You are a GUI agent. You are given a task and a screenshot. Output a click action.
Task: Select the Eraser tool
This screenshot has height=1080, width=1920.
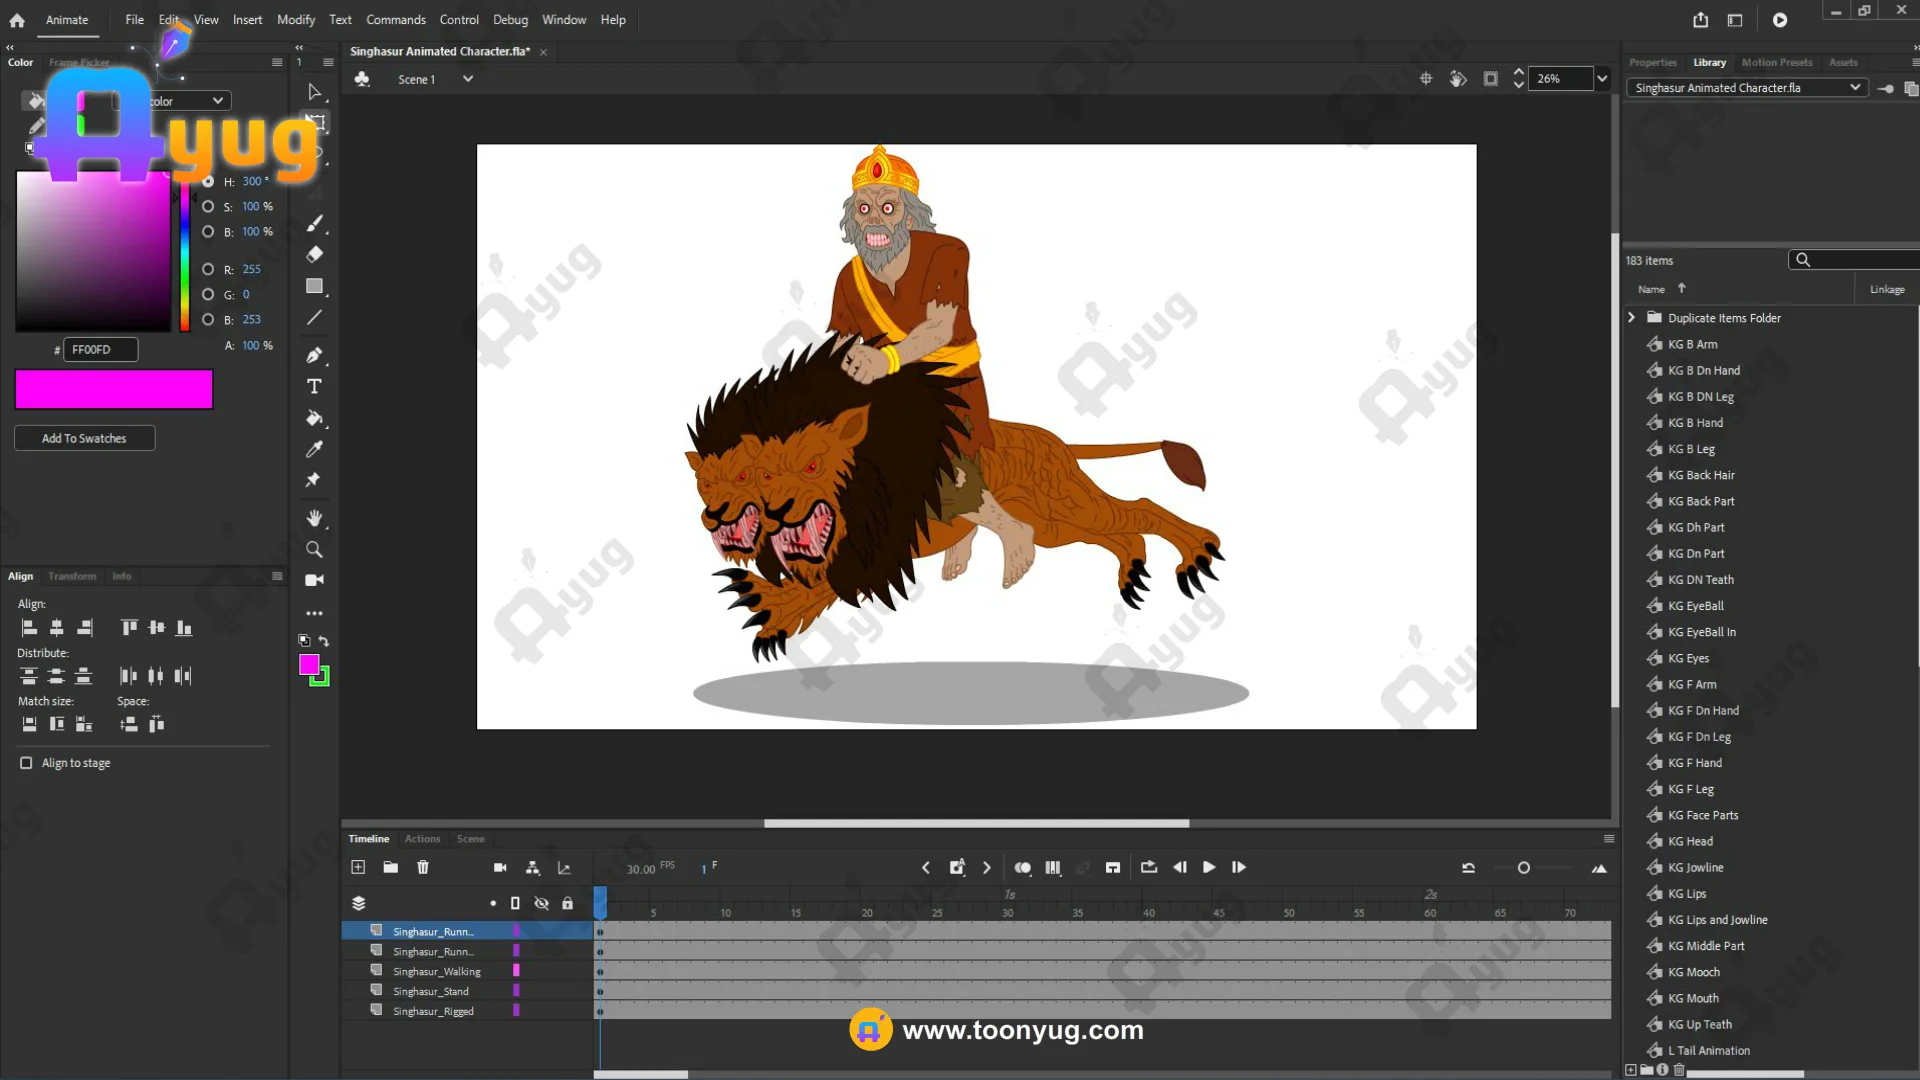[314, 254]
